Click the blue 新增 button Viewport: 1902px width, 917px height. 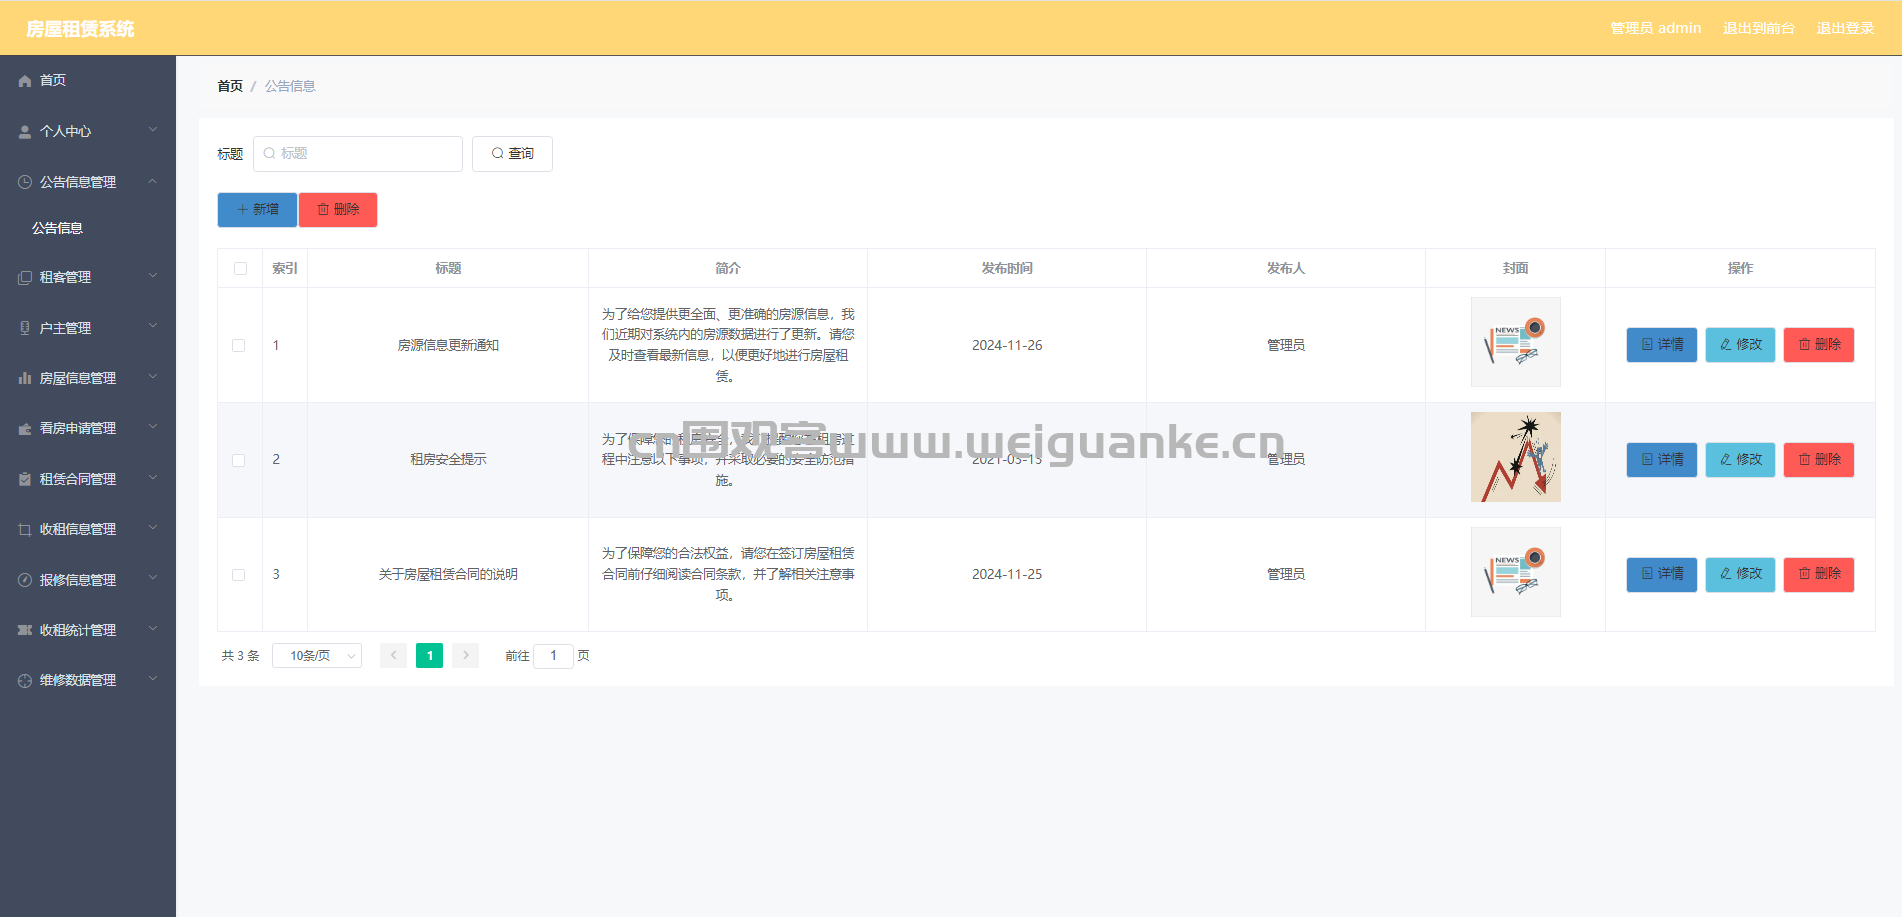tap(257, 210)
